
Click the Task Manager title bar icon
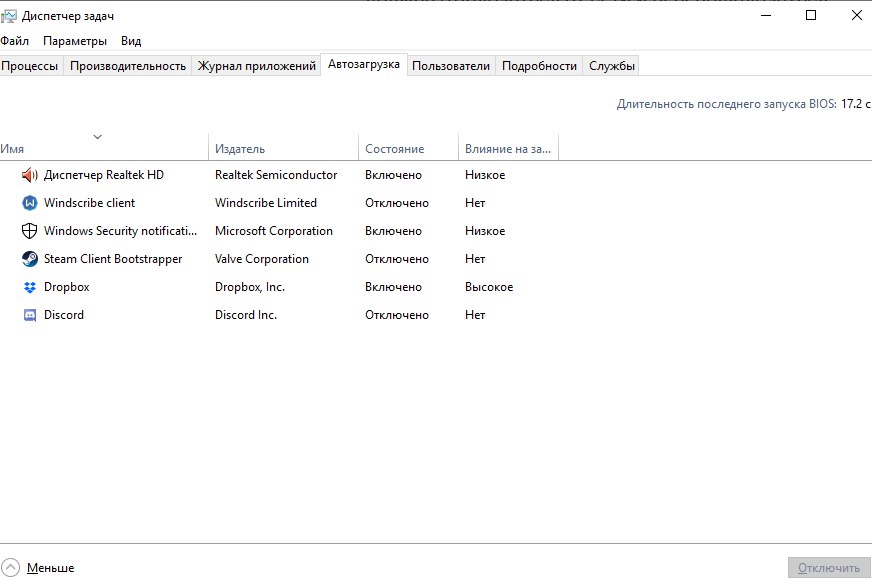pyautogui.click(x=8, y=16)
